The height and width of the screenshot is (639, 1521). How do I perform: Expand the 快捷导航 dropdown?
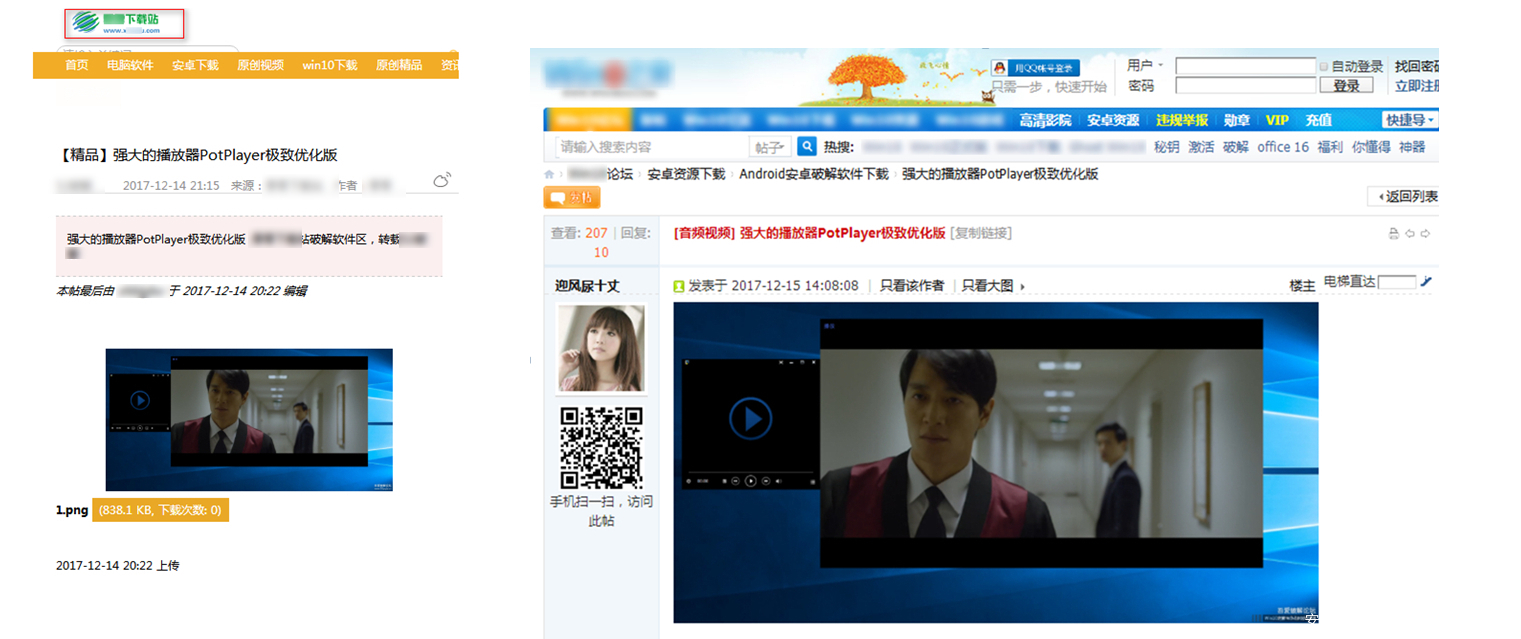pyautogui.click(x=1410, y=120)
